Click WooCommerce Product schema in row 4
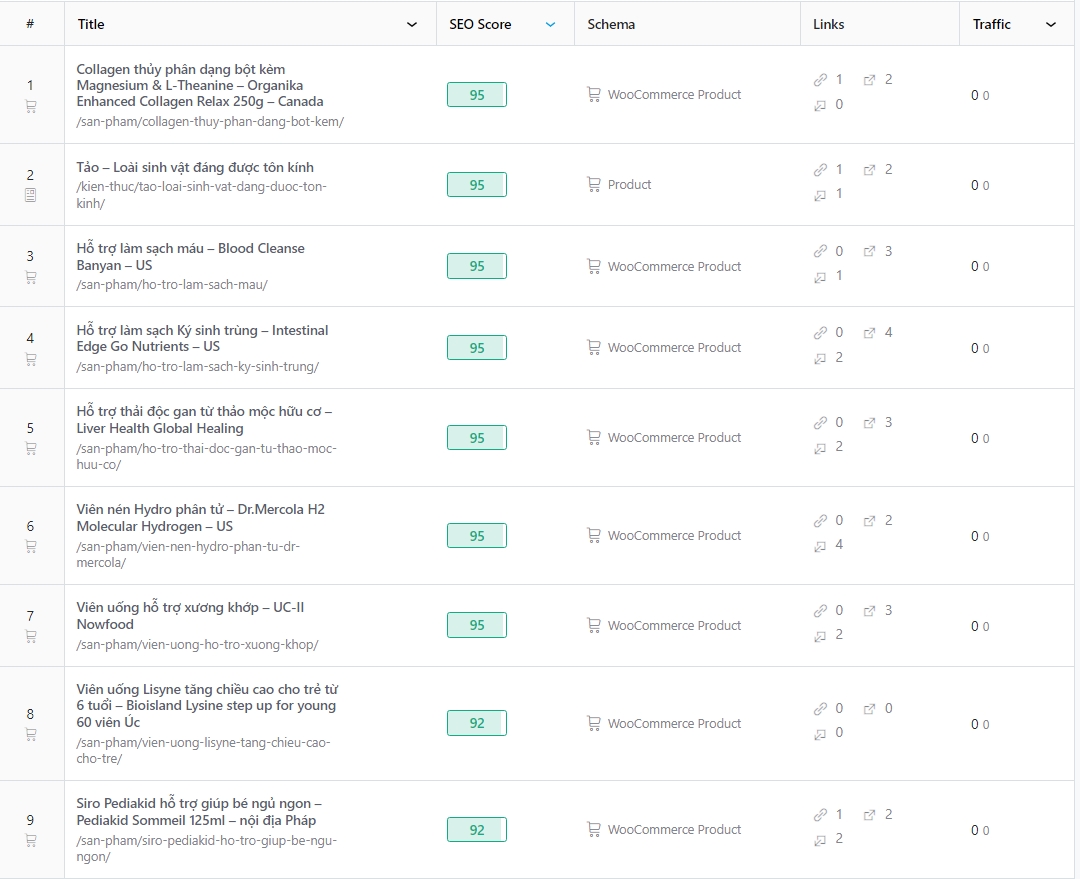This screenshot has width=1080, height=879. (x=664, y=348)
